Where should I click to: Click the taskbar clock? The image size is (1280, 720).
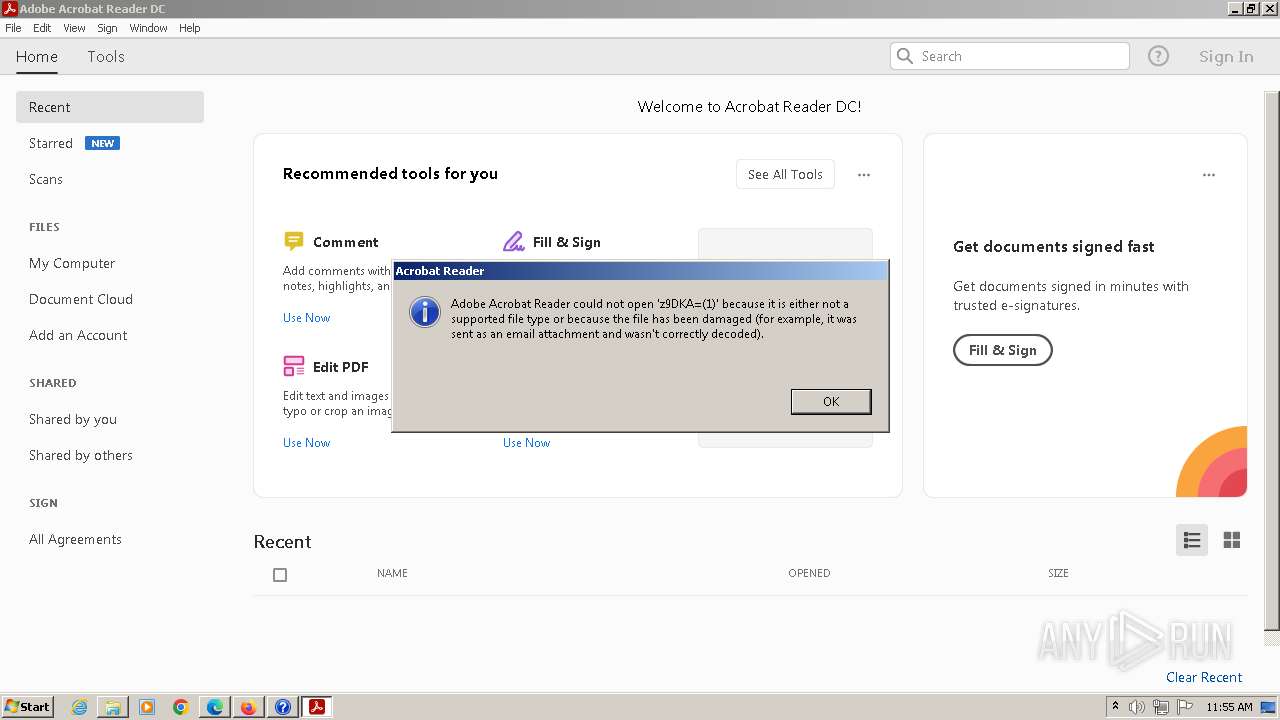pyautogui.click(x=1229, y=707)
